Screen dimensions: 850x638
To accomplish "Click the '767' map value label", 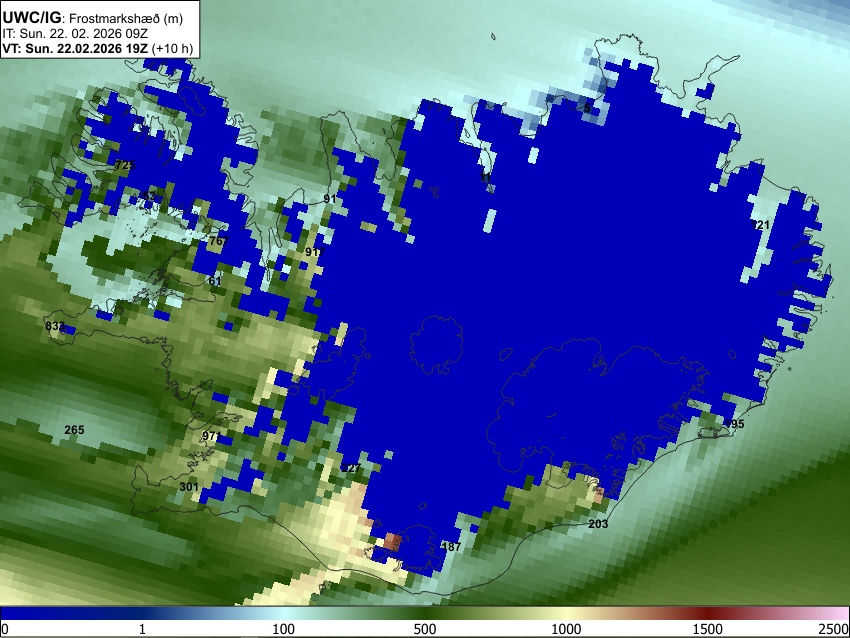I will tap(219, 241).
